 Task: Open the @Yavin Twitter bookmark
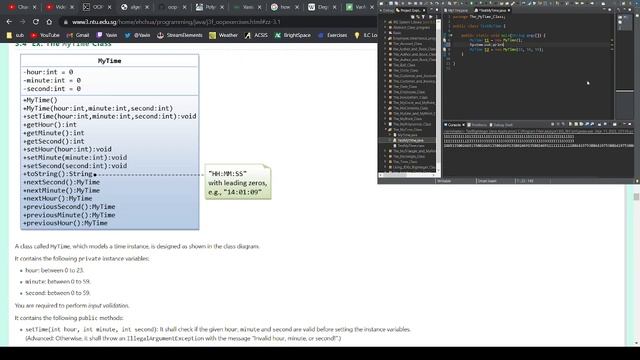(x=138, y=36)
